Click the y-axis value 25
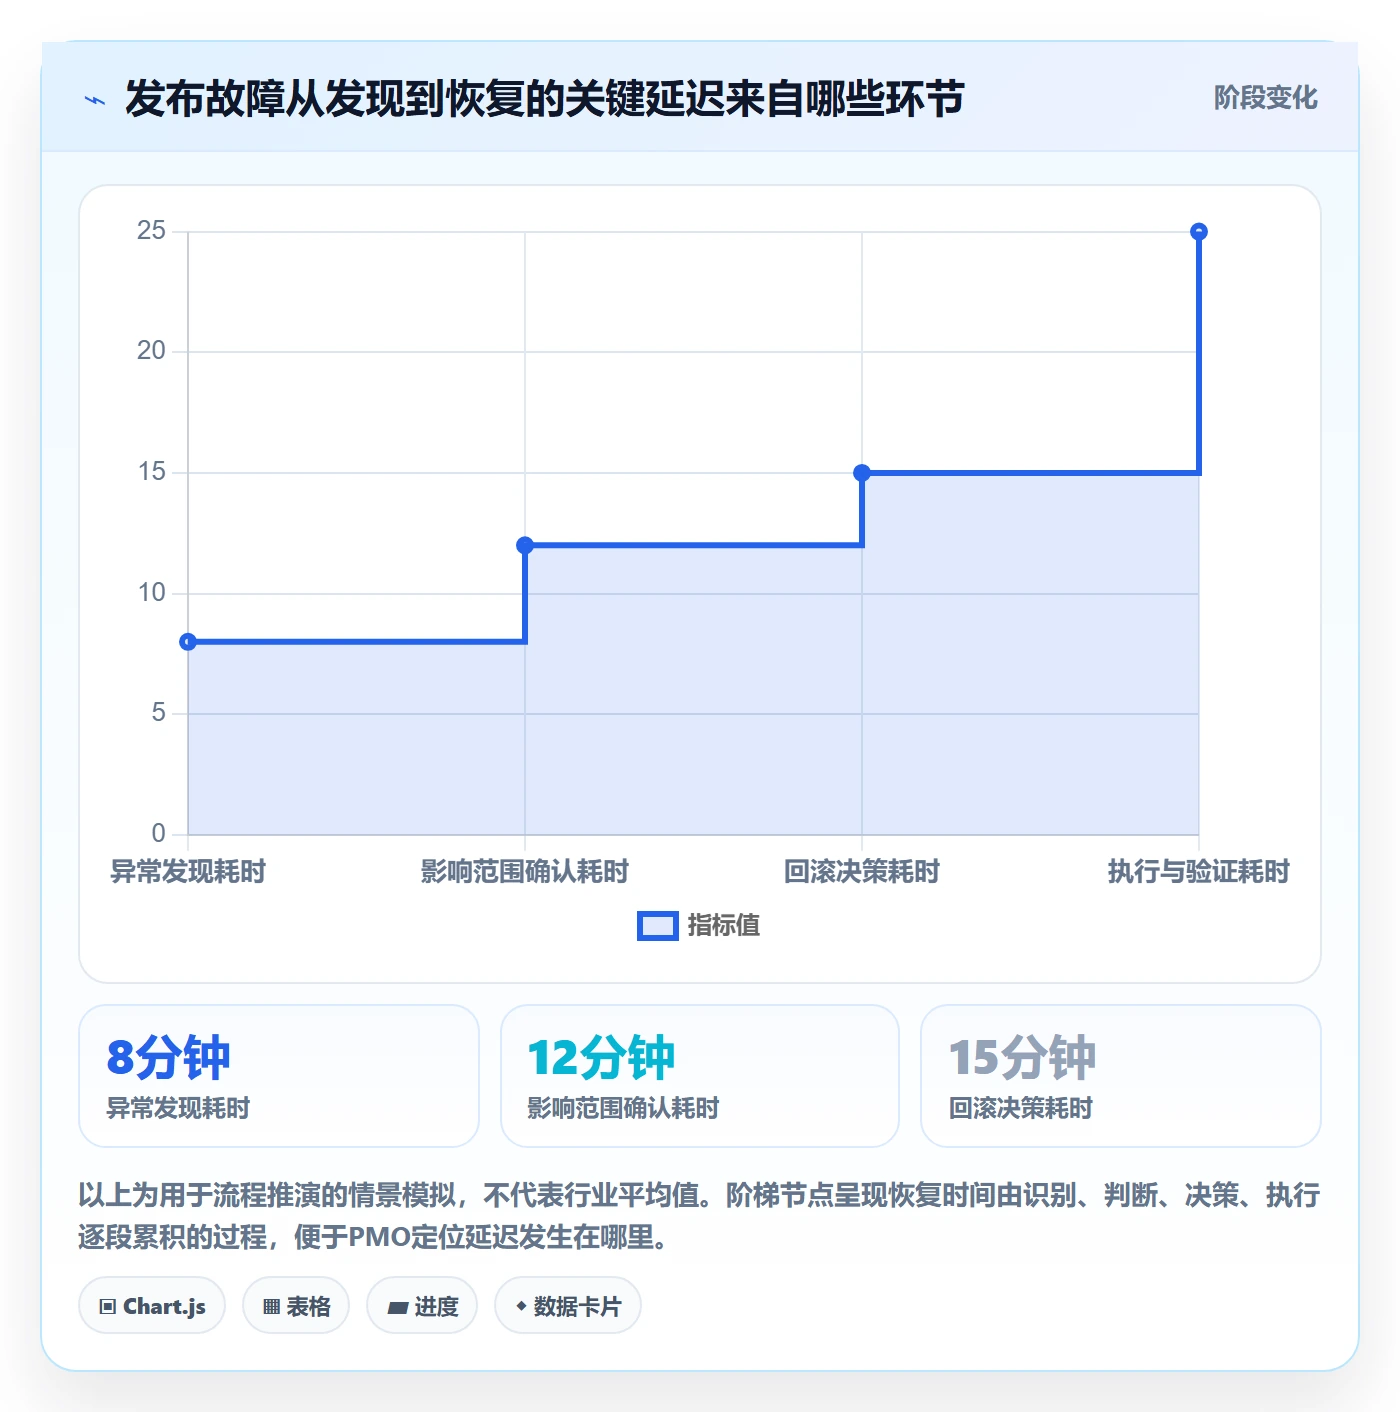 151,231
